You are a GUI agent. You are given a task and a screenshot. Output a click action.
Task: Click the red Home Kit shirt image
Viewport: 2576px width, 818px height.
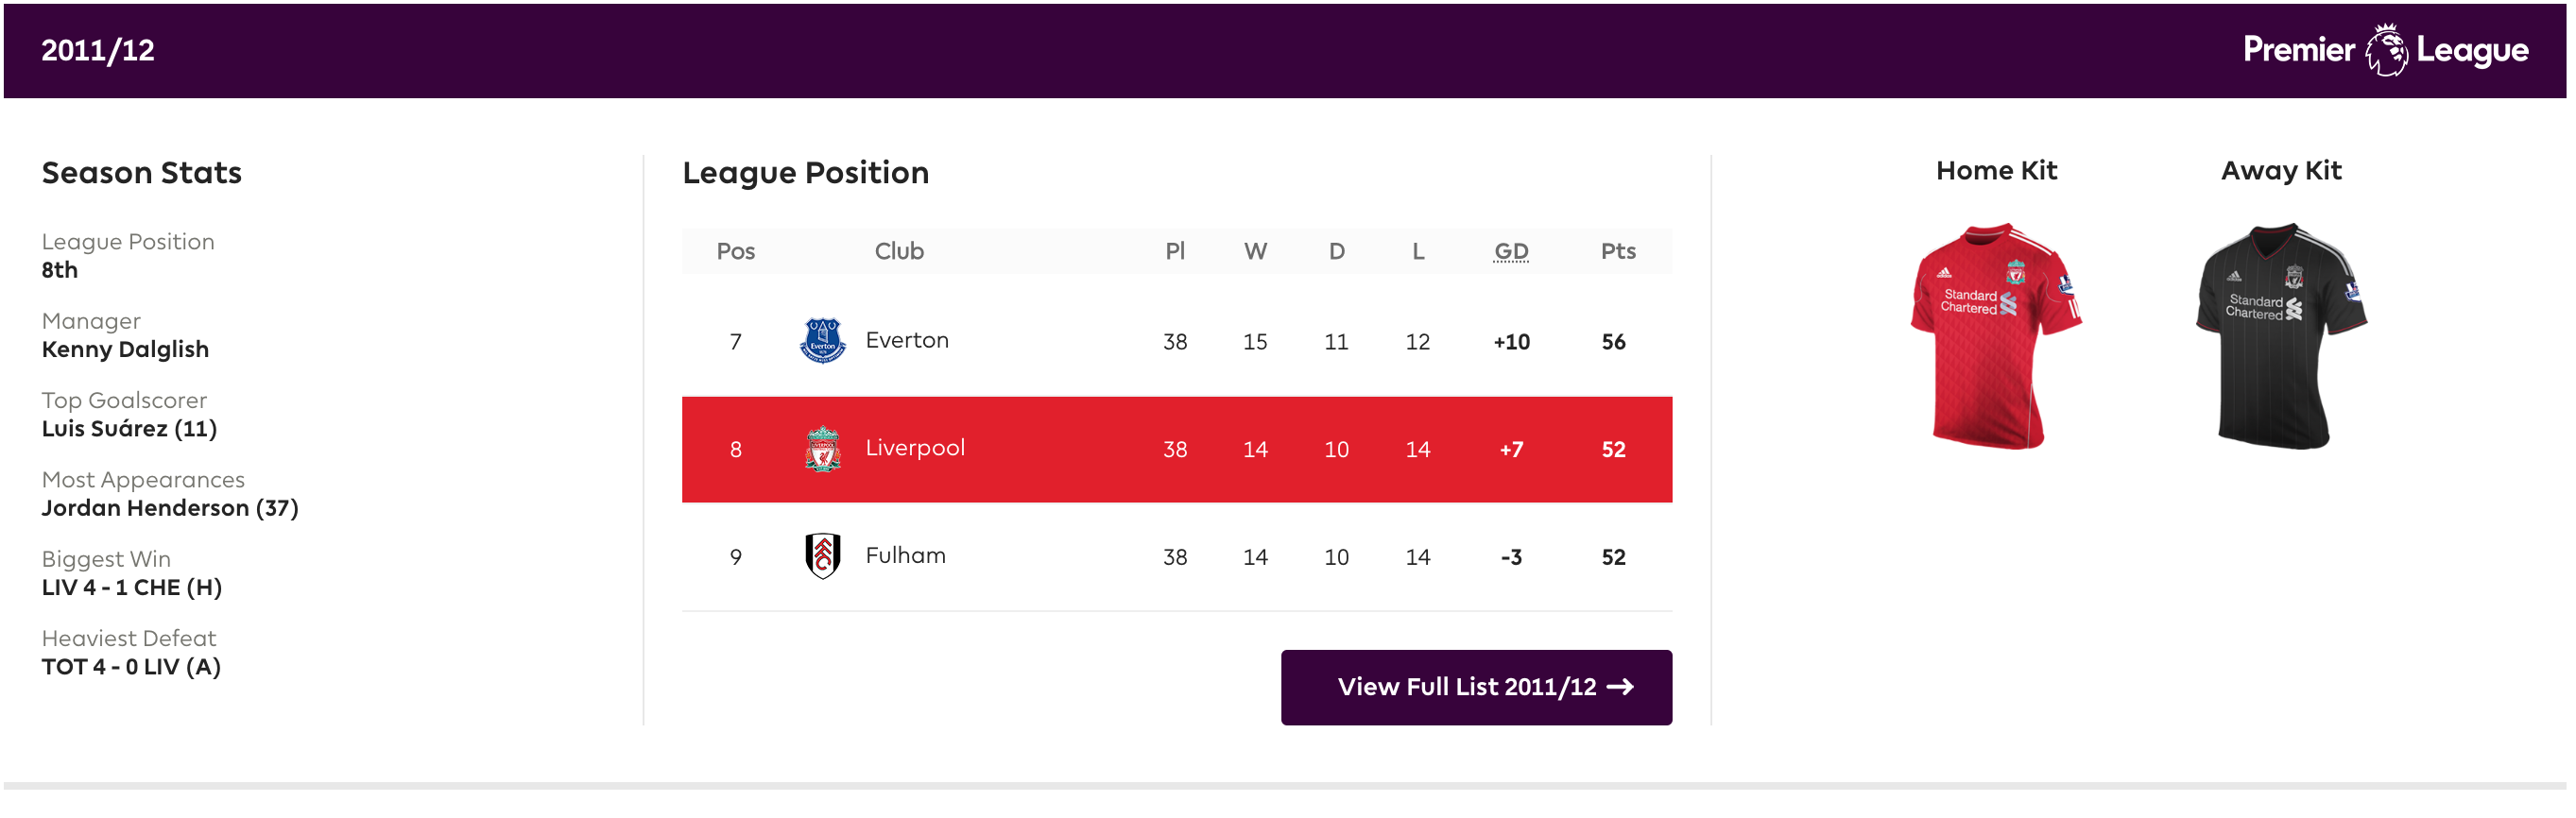1995,335
